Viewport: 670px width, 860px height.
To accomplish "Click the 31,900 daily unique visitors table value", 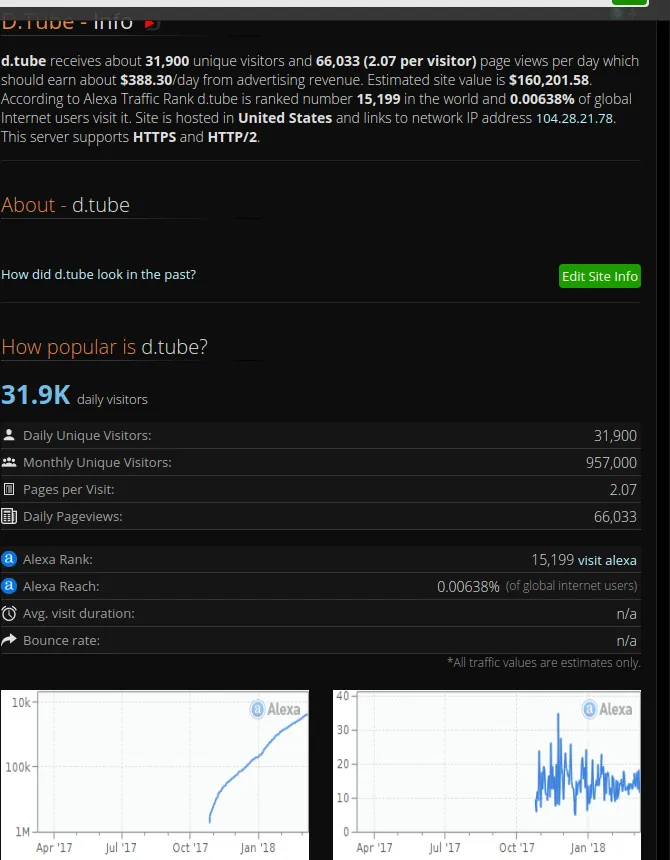I will click(615, 435).
